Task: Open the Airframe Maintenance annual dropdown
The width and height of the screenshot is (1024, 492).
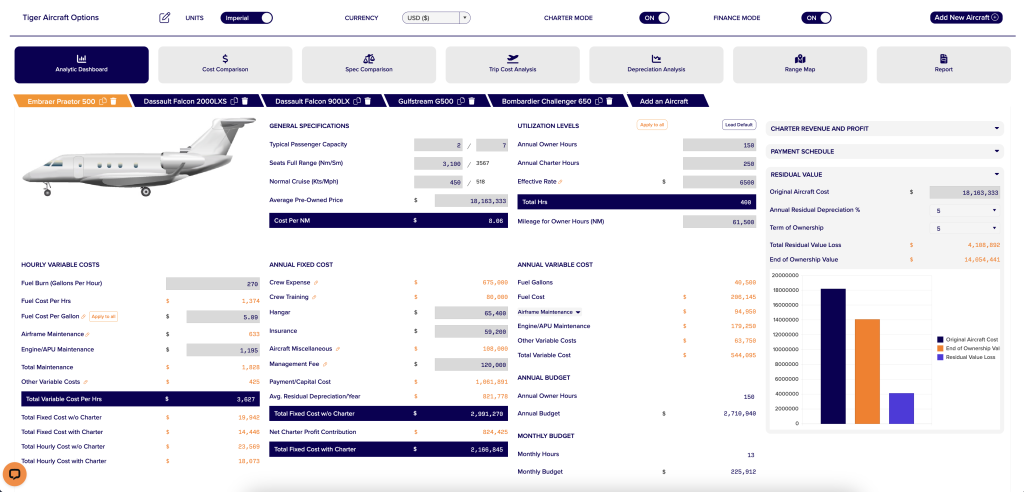Action: coord(549,312)
